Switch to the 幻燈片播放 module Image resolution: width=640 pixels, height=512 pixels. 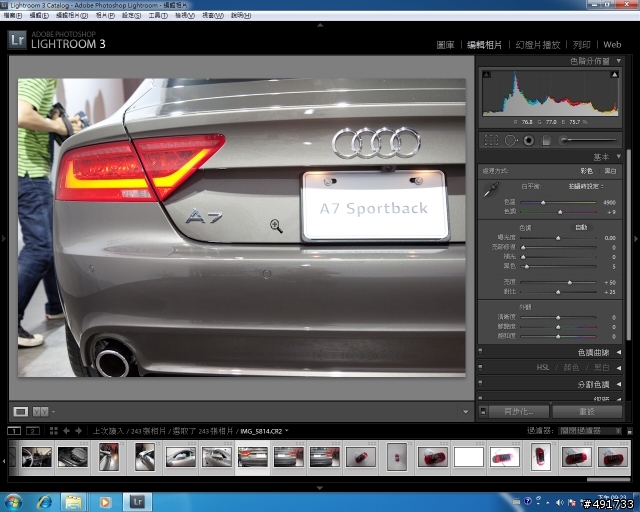click(x=538, y=45)
